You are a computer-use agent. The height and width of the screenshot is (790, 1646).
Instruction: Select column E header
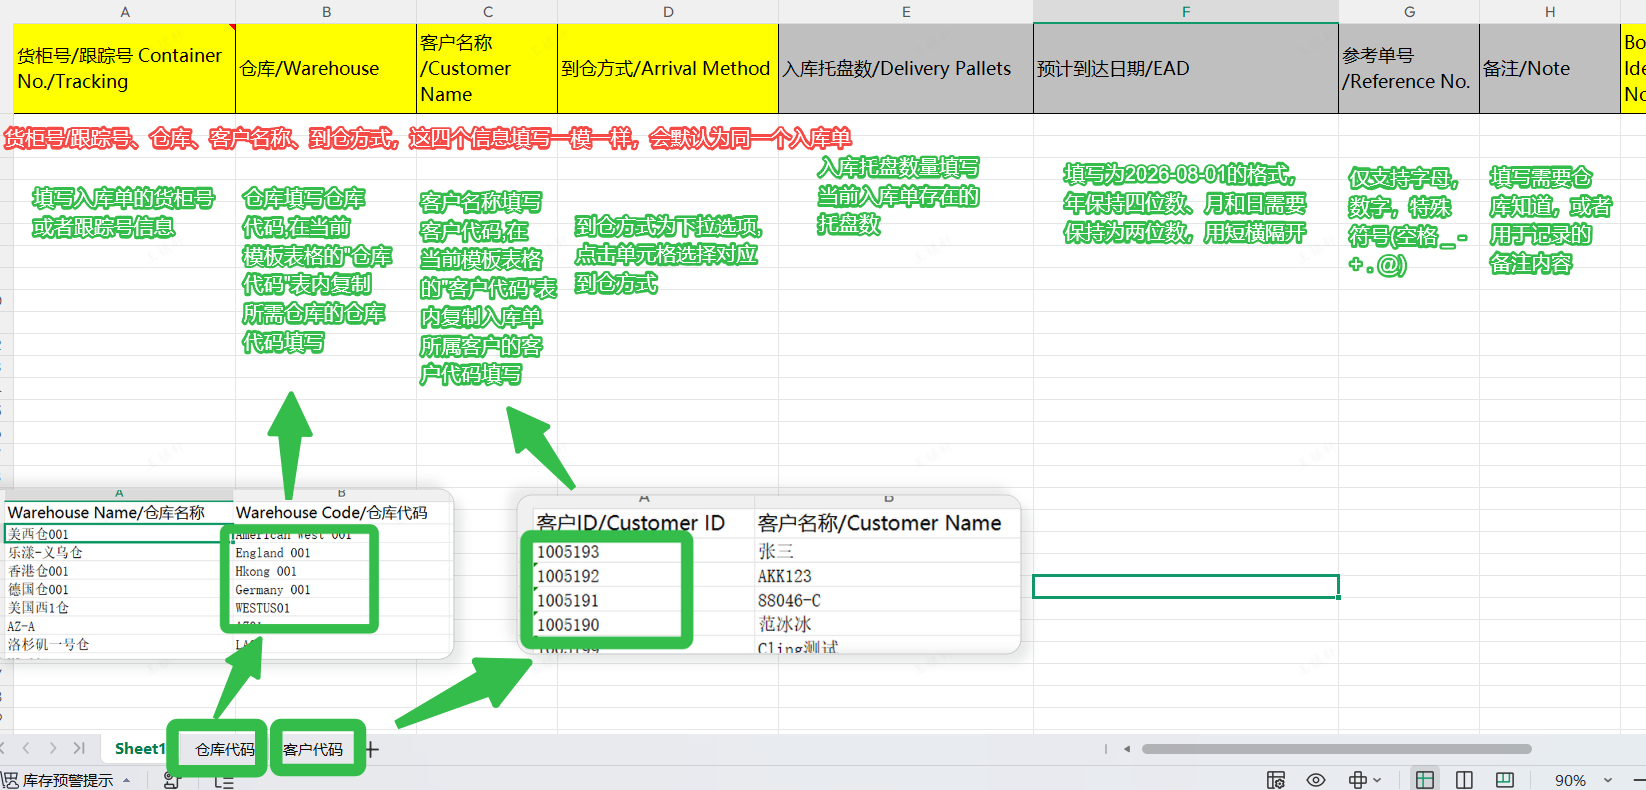[x=906, y=12]
